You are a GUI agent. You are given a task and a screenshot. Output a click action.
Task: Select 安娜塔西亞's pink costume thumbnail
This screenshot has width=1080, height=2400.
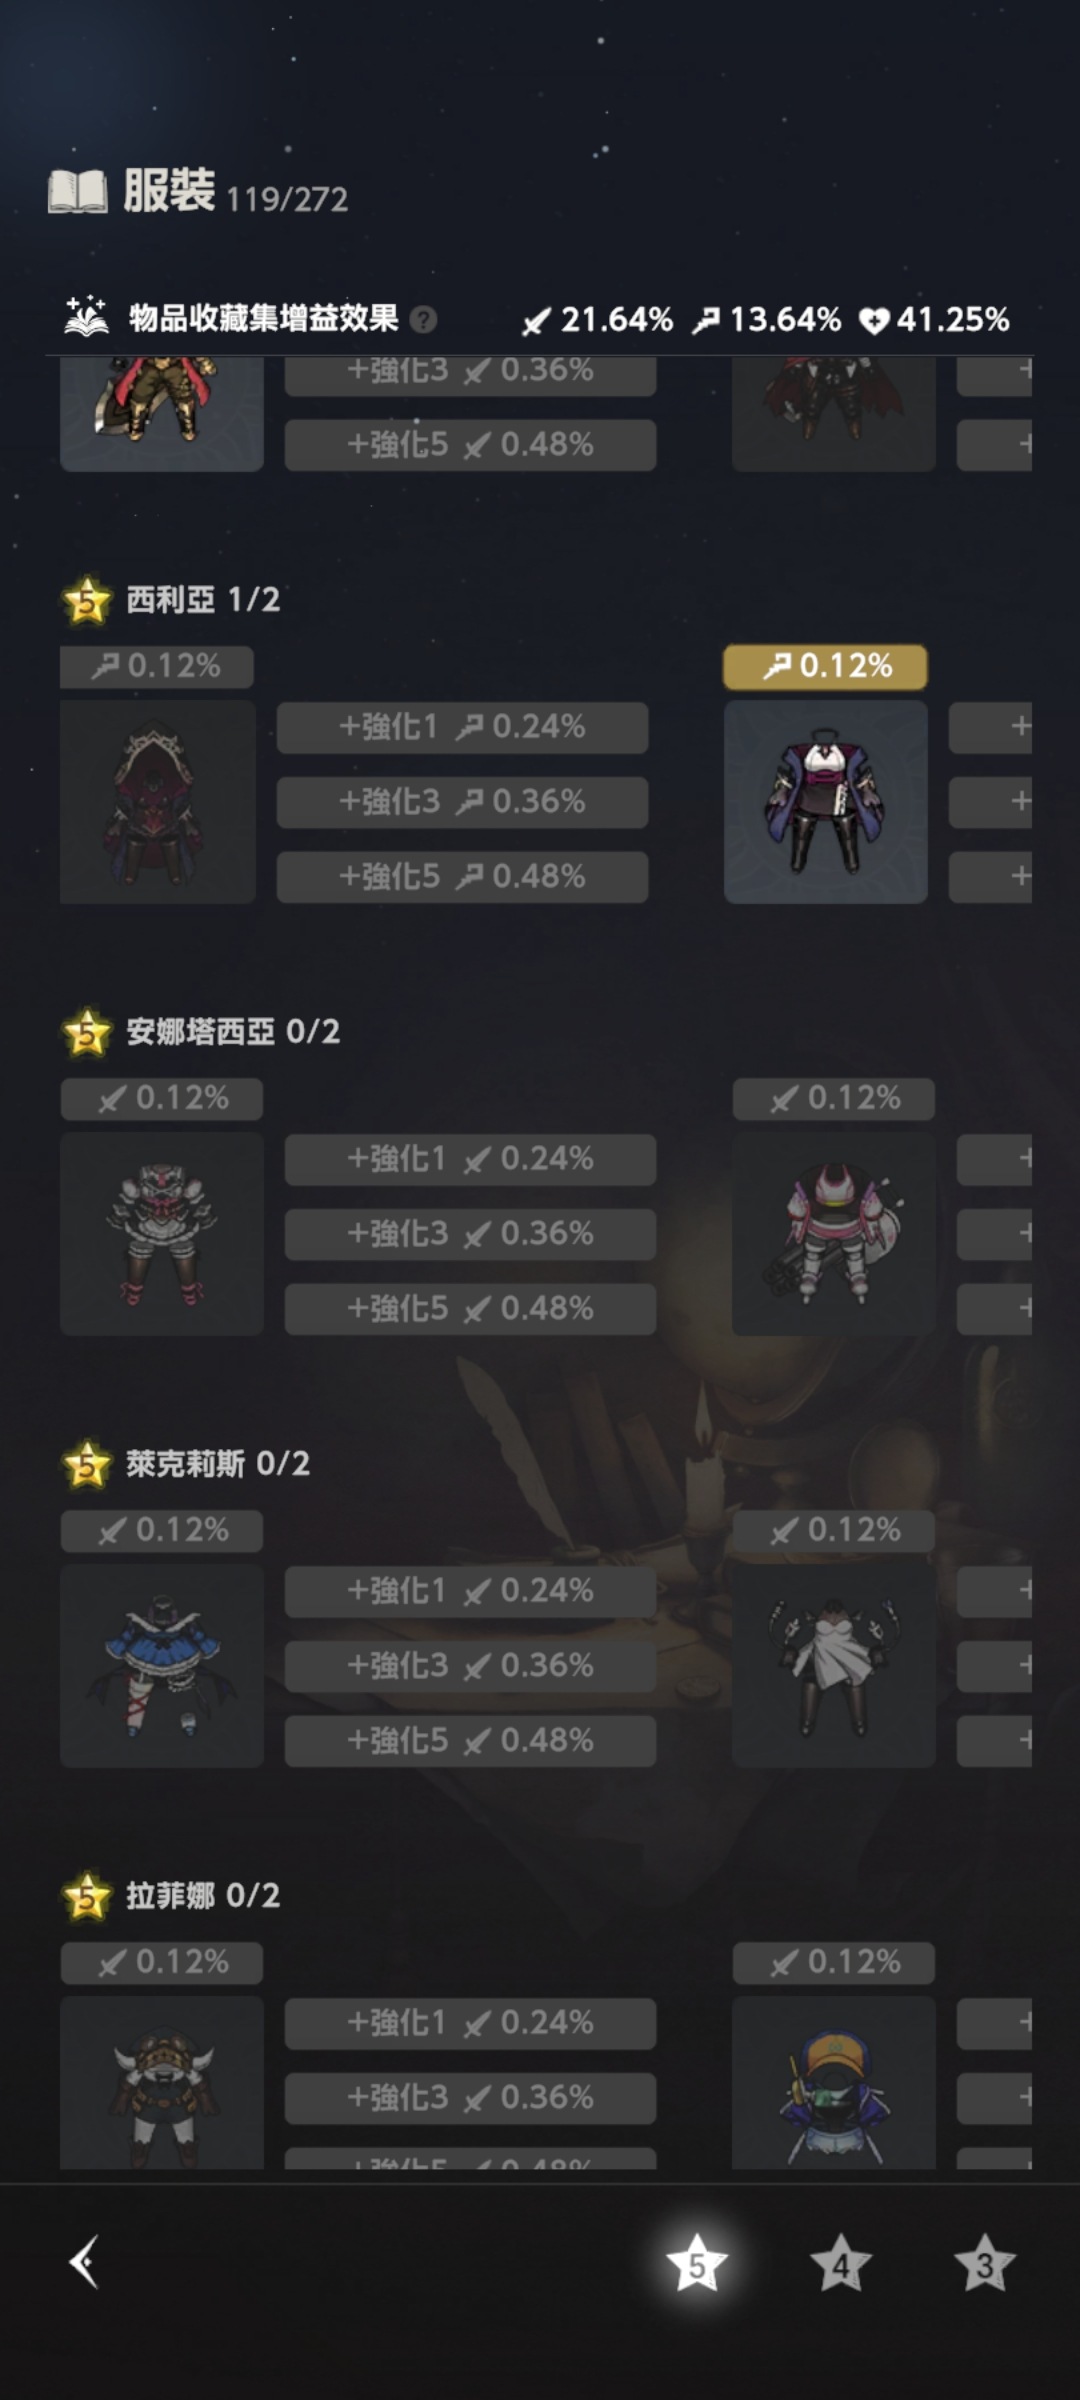pos(834,1234)
